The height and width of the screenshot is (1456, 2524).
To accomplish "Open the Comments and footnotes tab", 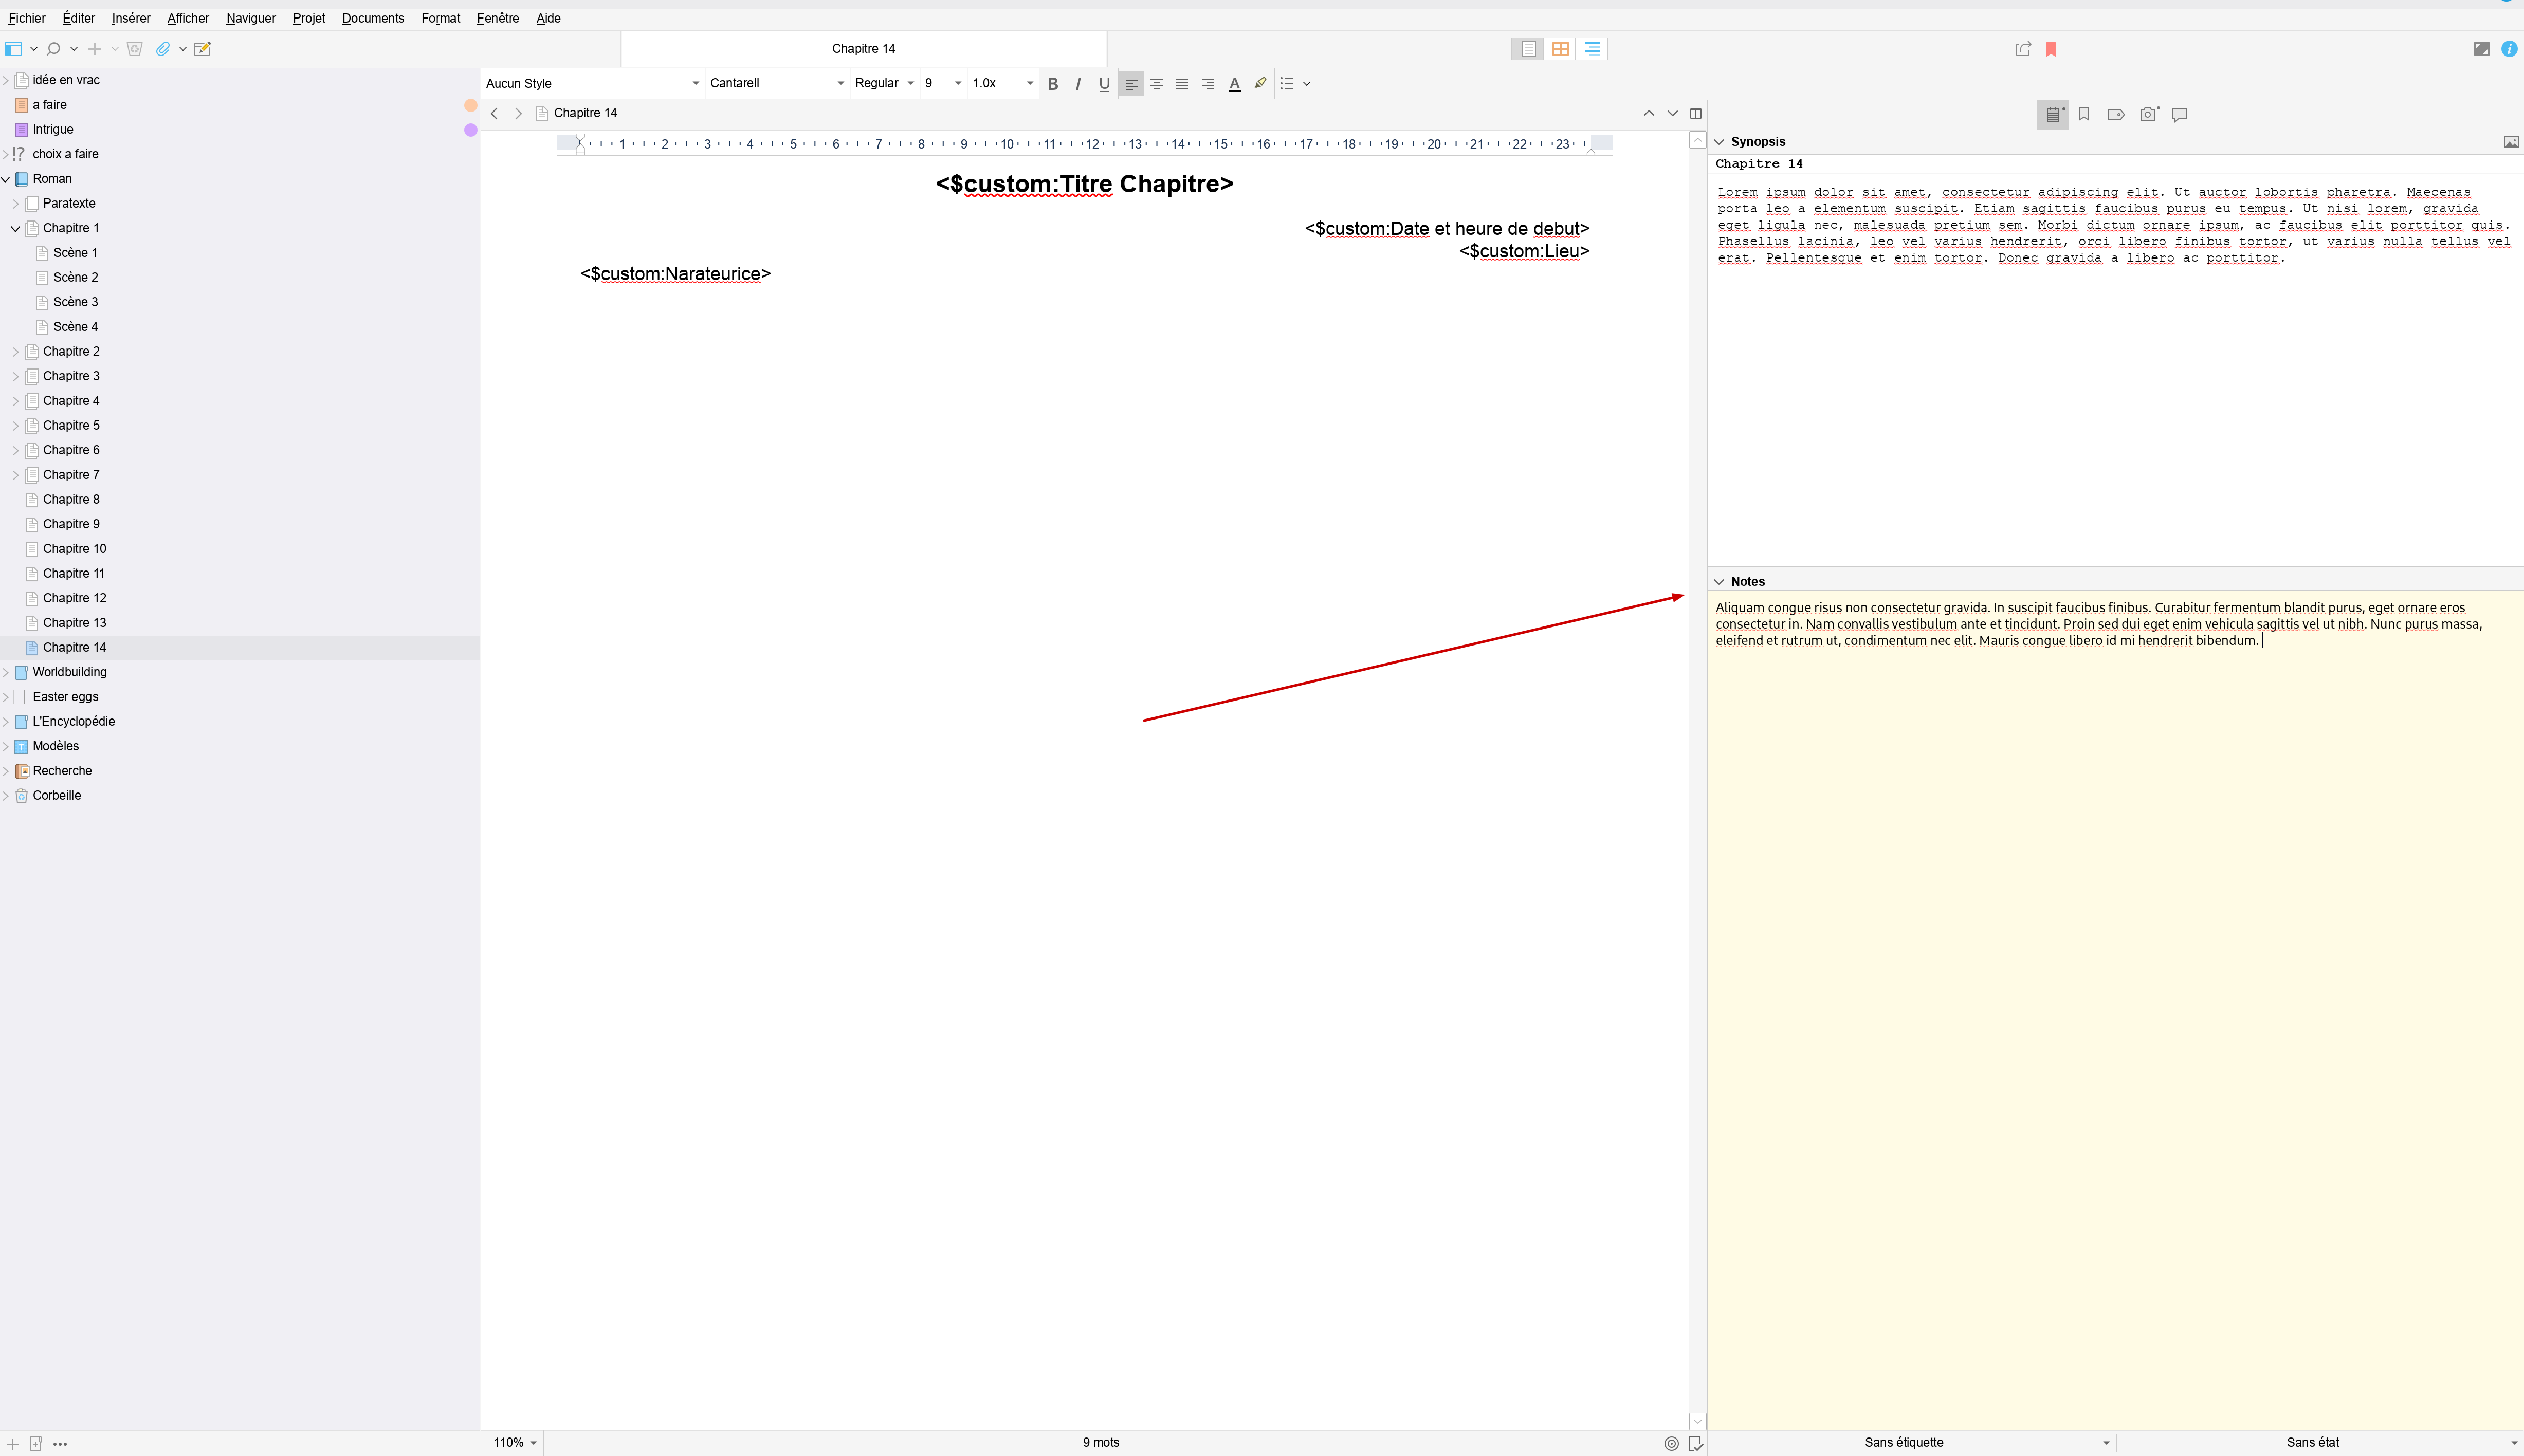I will click(2180, 114).
